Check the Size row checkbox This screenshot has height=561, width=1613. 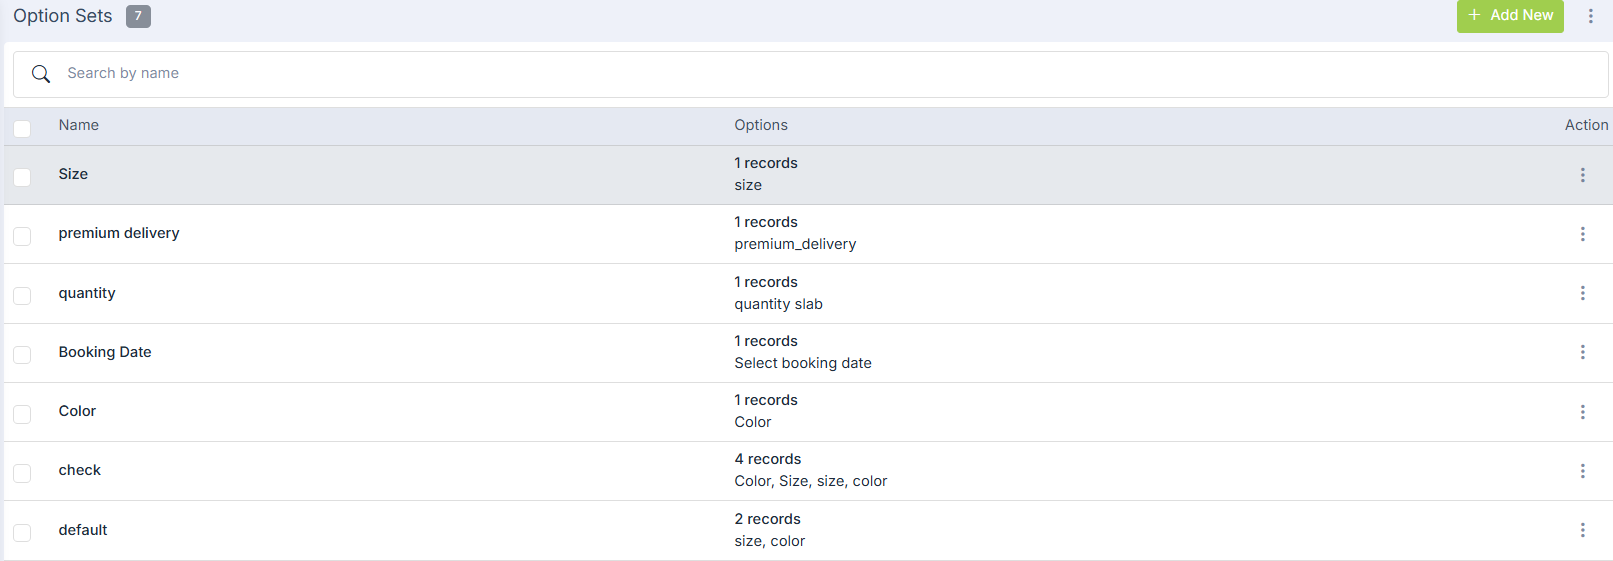22,177
